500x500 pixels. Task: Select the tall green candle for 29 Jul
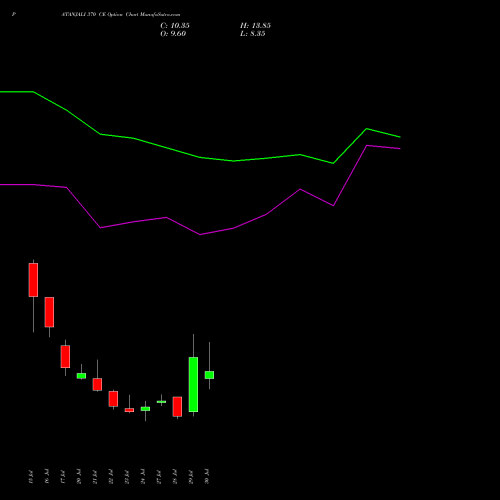click(193, 384)
